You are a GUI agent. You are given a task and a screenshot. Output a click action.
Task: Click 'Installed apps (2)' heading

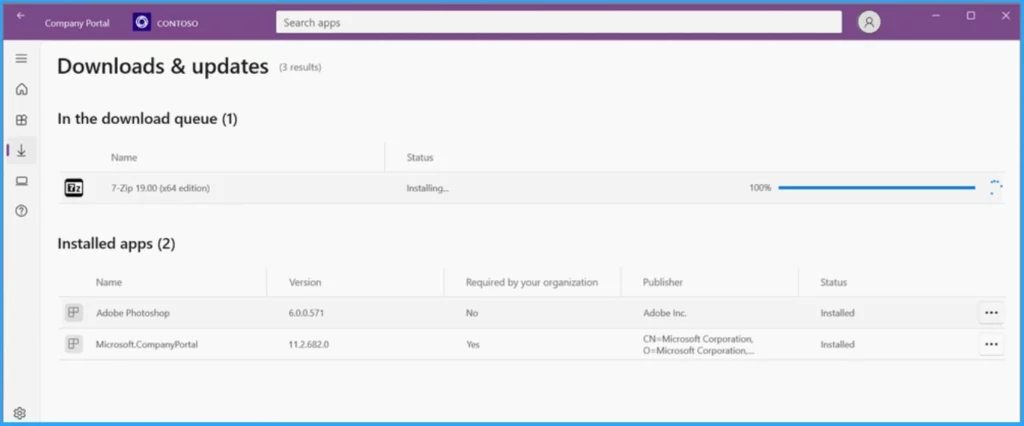(x=116, y=244)
